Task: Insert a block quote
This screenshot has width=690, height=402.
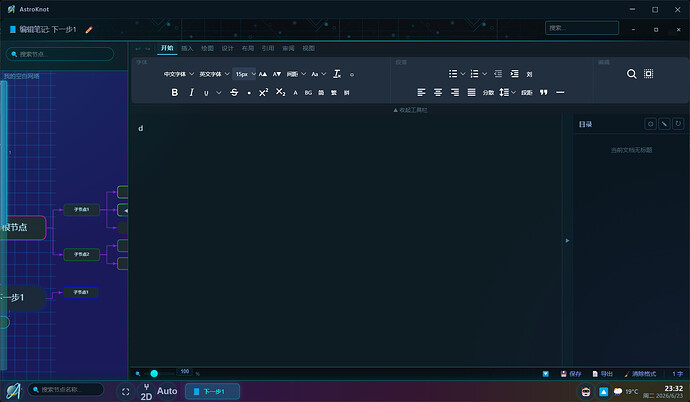Action: point(543,92)
